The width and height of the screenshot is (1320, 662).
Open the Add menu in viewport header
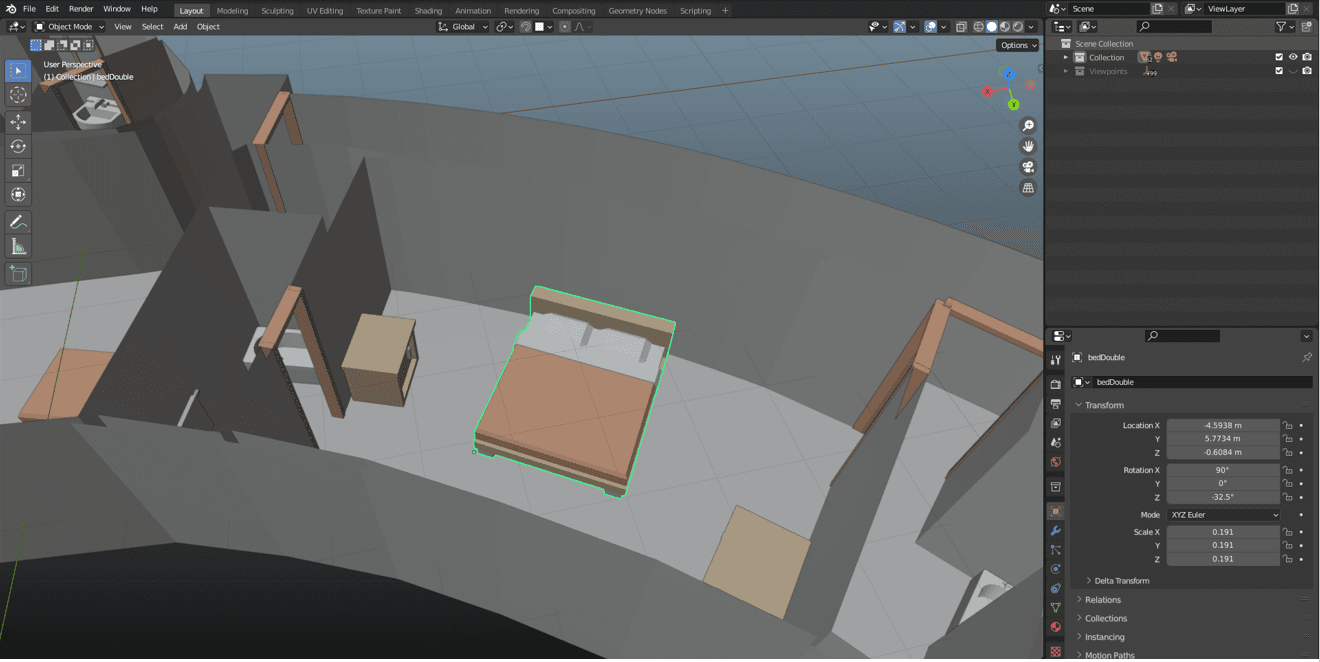(180, 27)
